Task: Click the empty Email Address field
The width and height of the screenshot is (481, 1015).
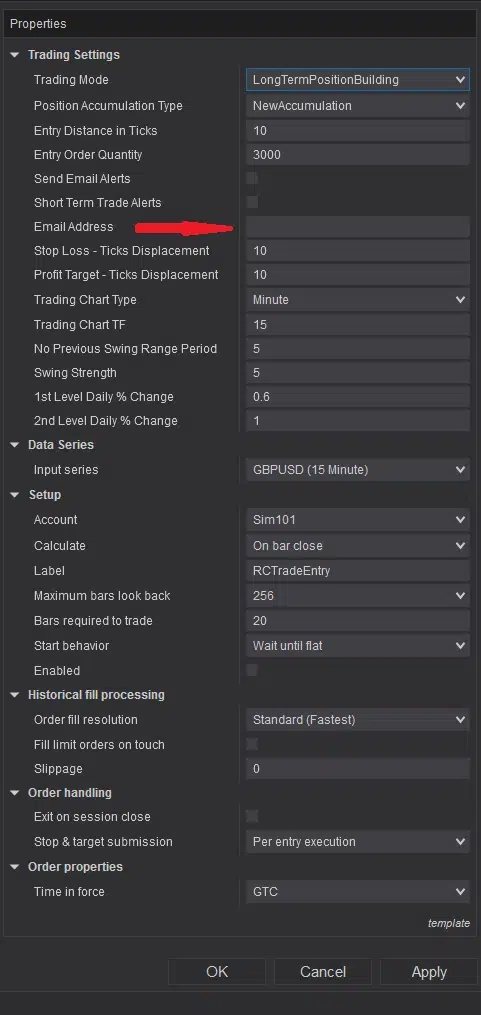Action: click(357, 227)
